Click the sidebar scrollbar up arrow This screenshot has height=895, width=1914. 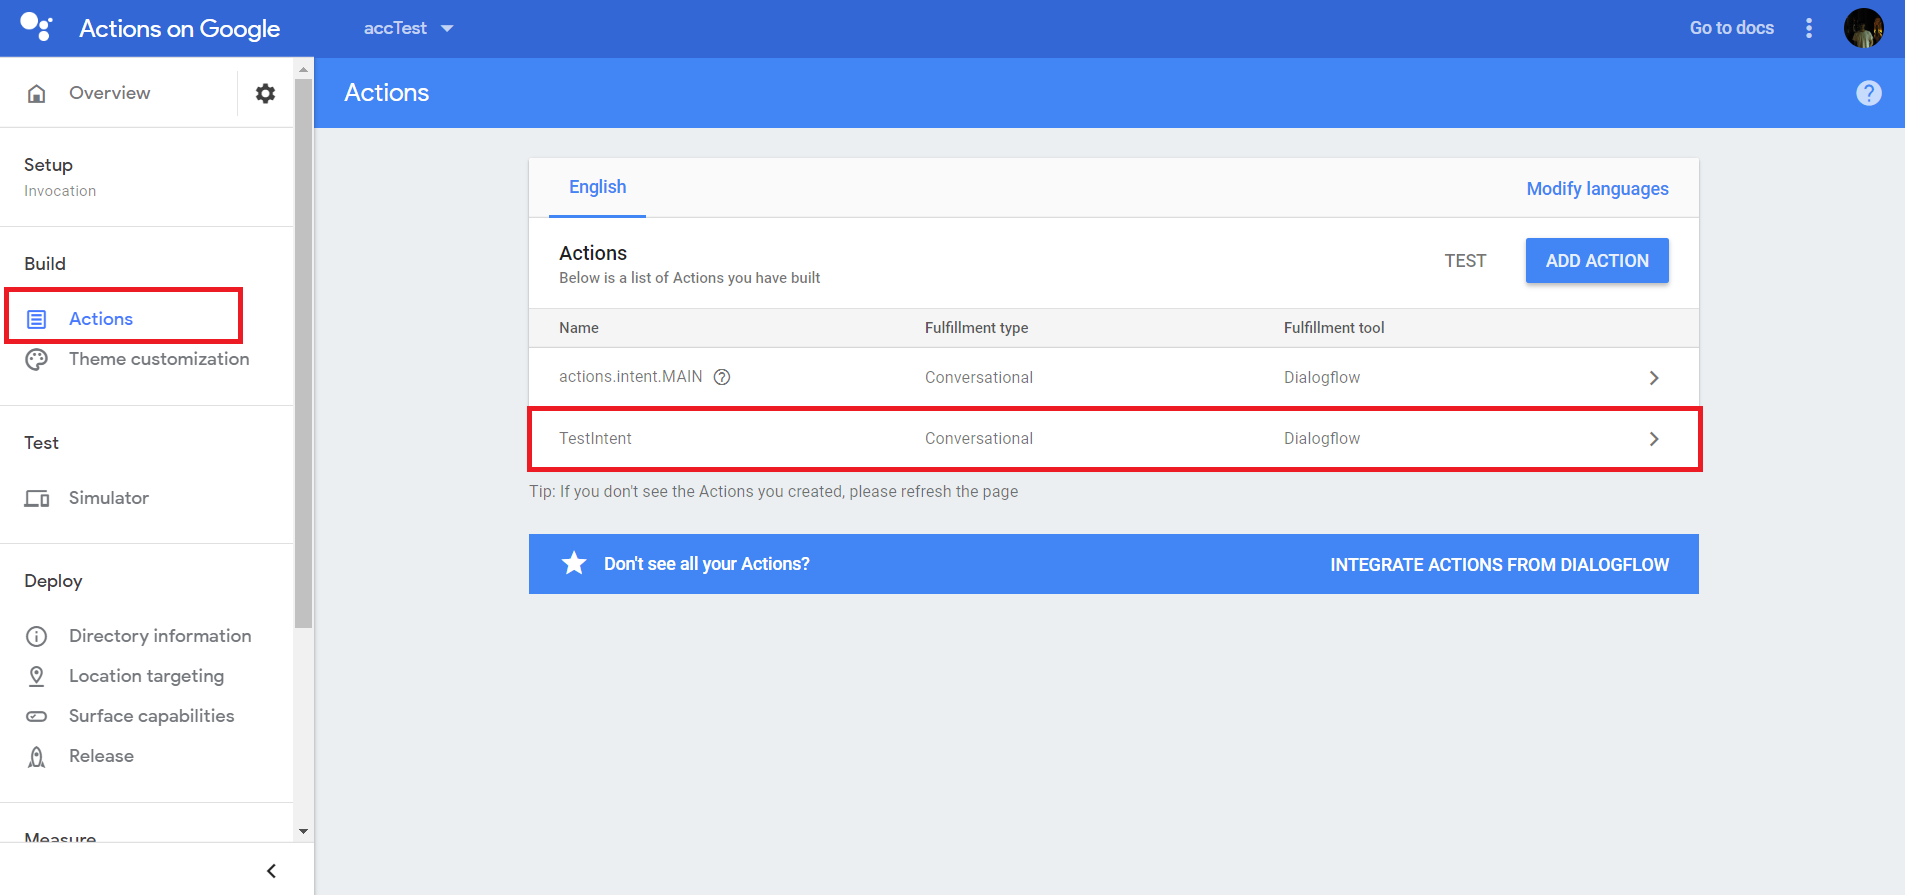[303, 69]
